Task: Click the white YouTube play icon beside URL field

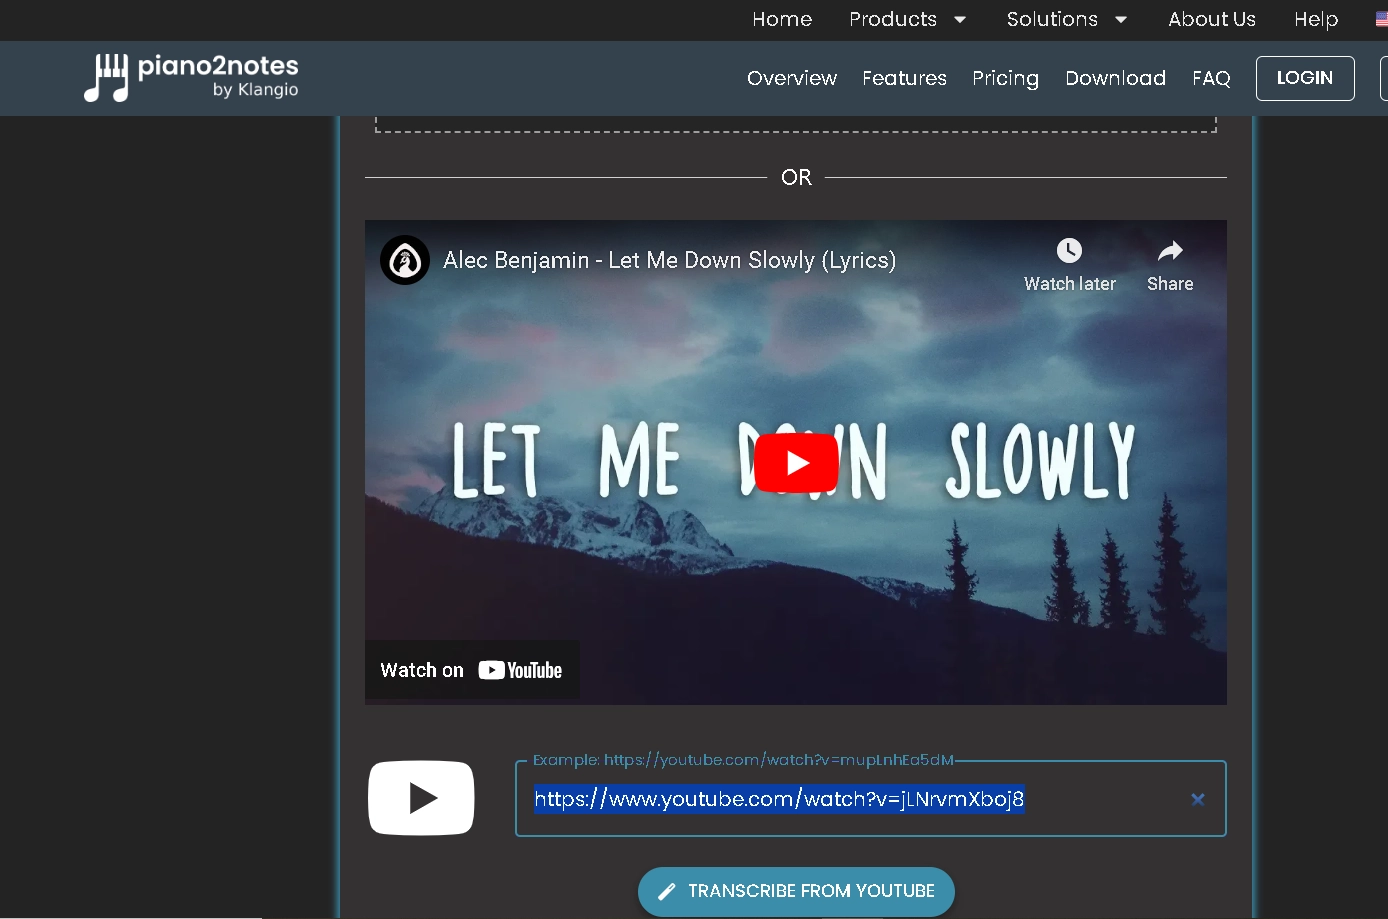Action: (421, 798)
